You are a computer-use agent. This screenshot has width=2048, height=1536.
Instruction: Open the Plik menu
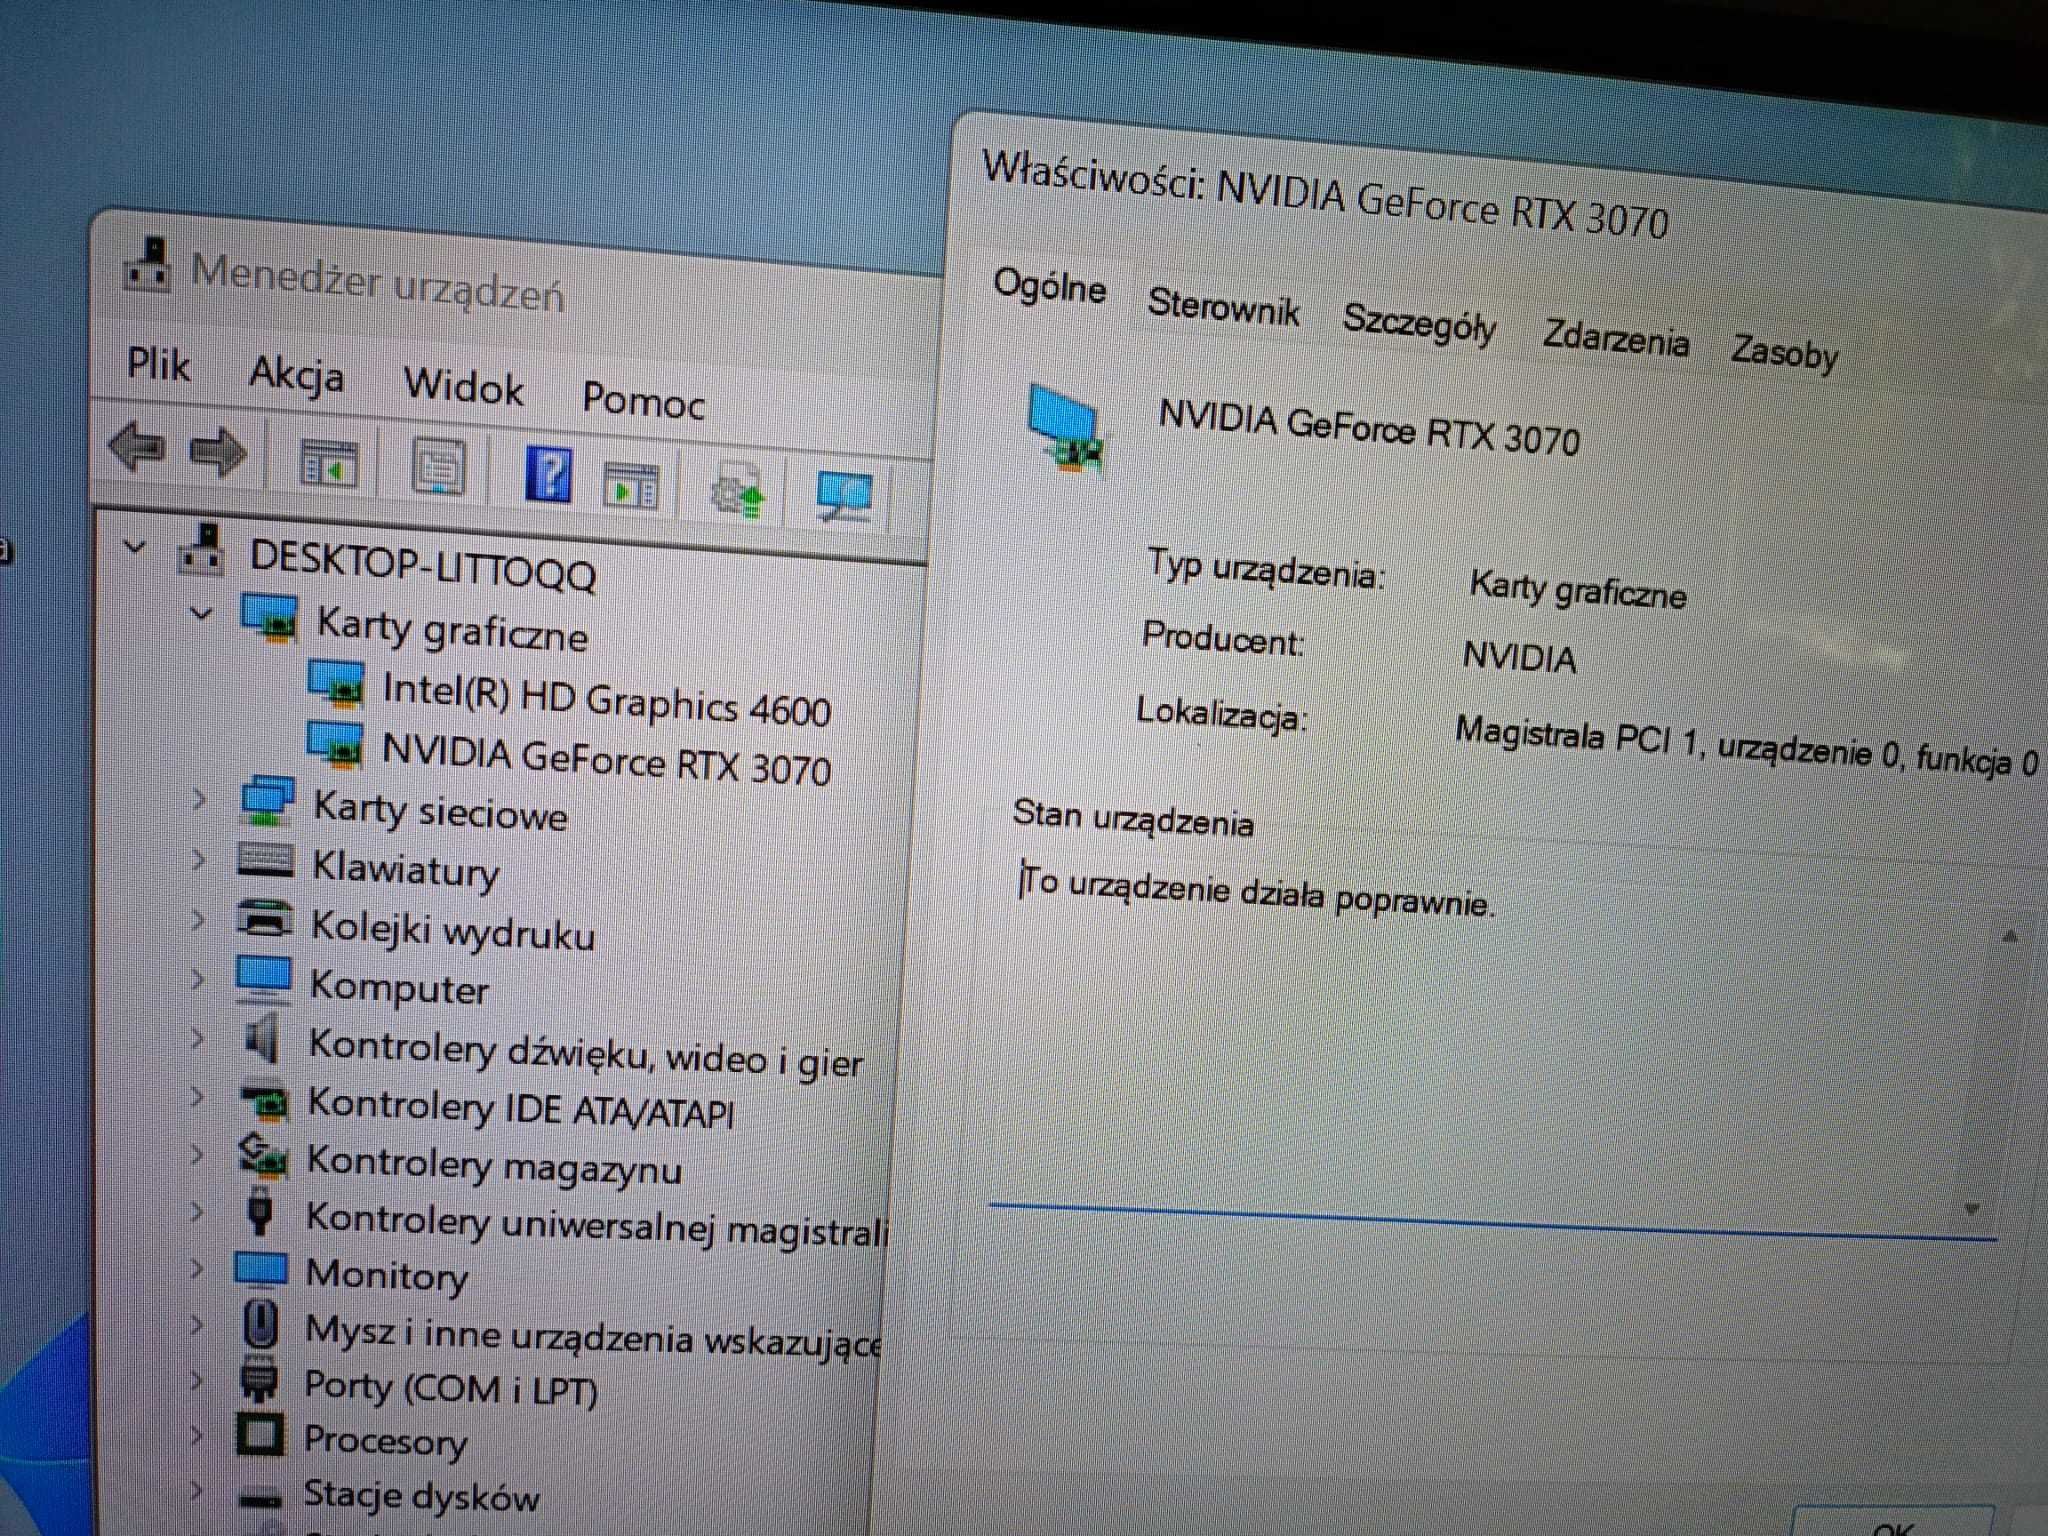click(158, 365)
